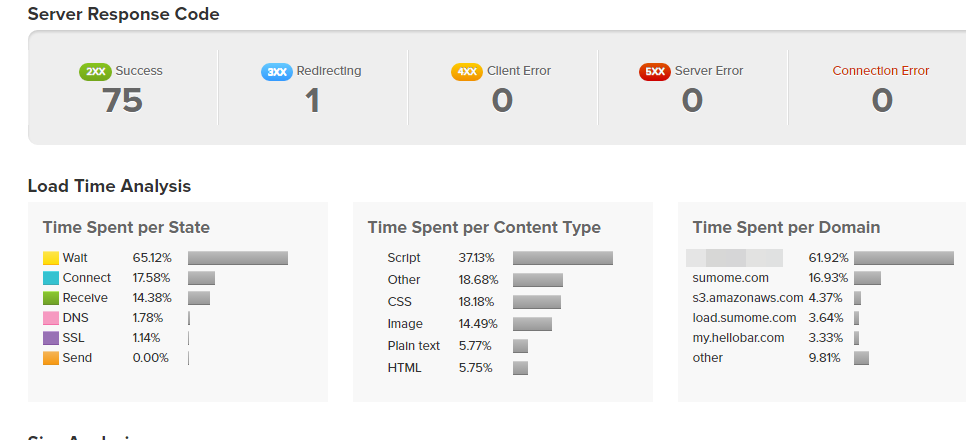Click the purple SSL color swatch
The height and width of the screenshot is (440, 966).
tap(51, 338)
